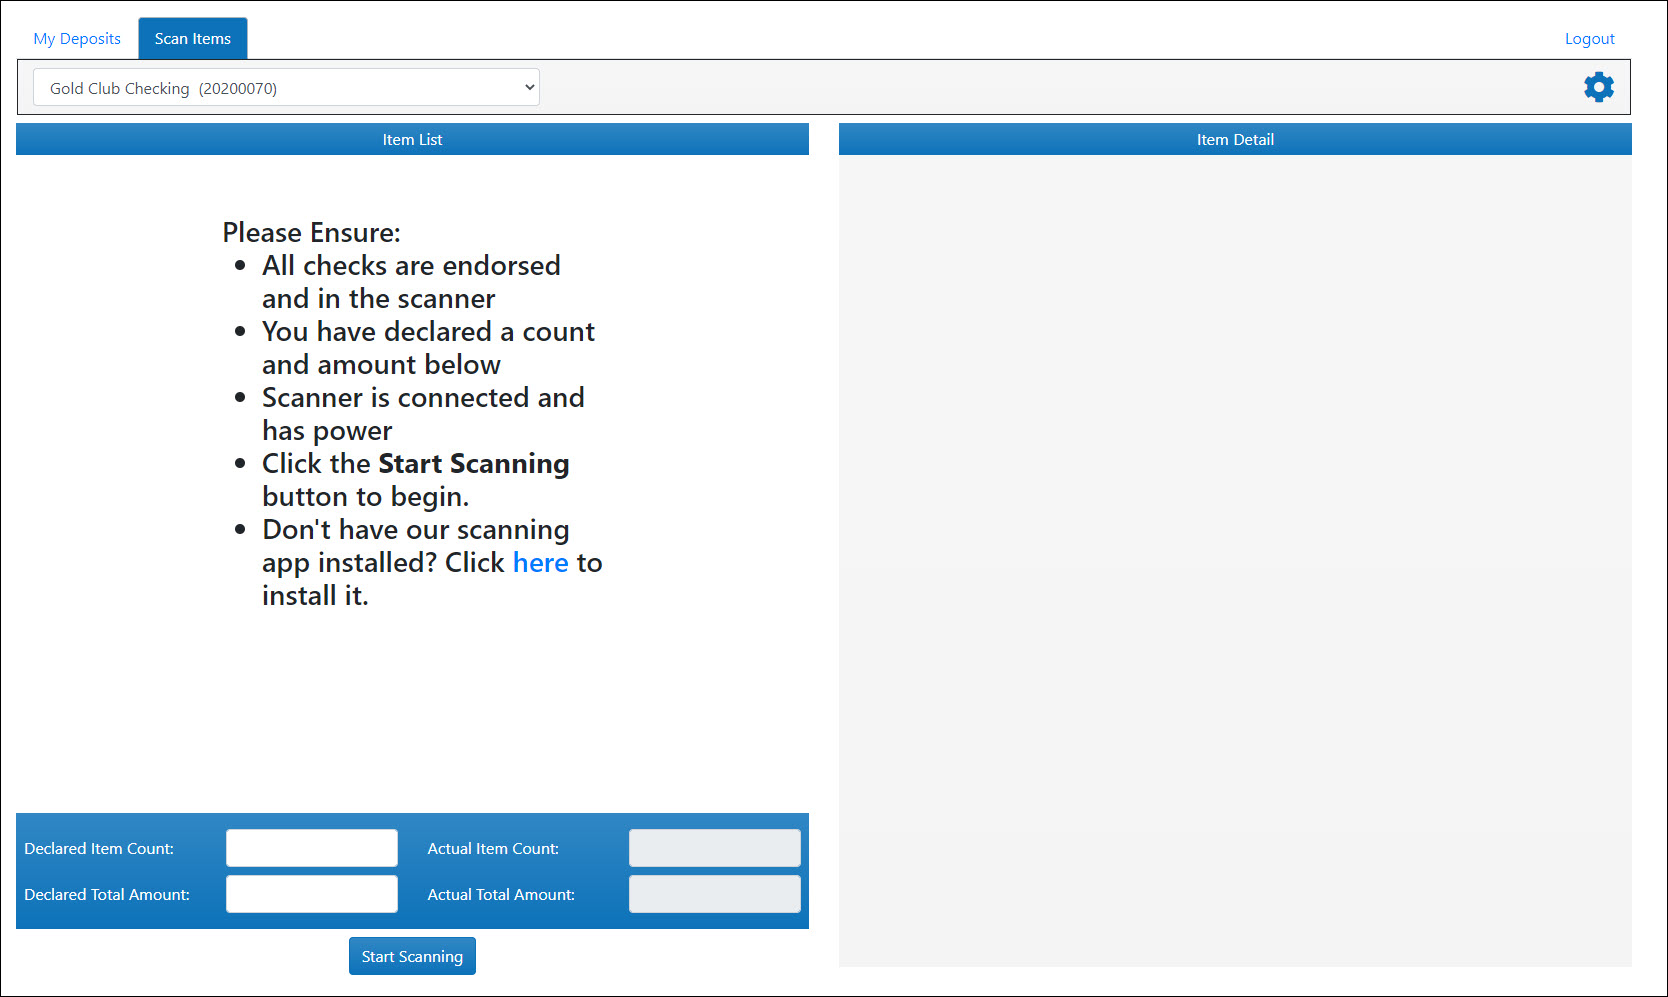Click the "Declared Item Count:" label

click(x=99, y=849)
